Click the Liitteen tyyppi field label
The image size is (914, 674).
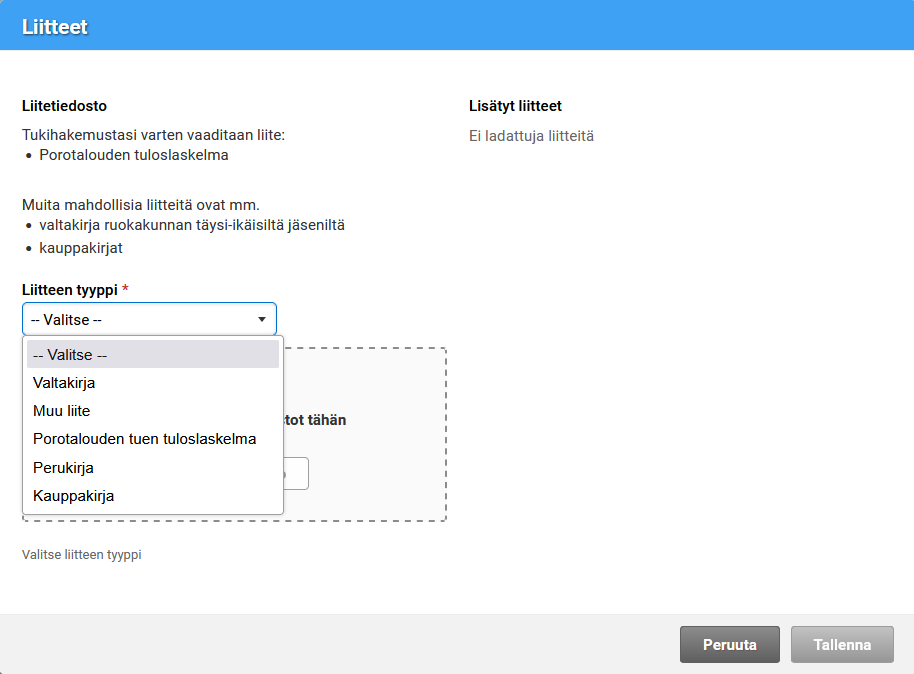pos(69,290)
